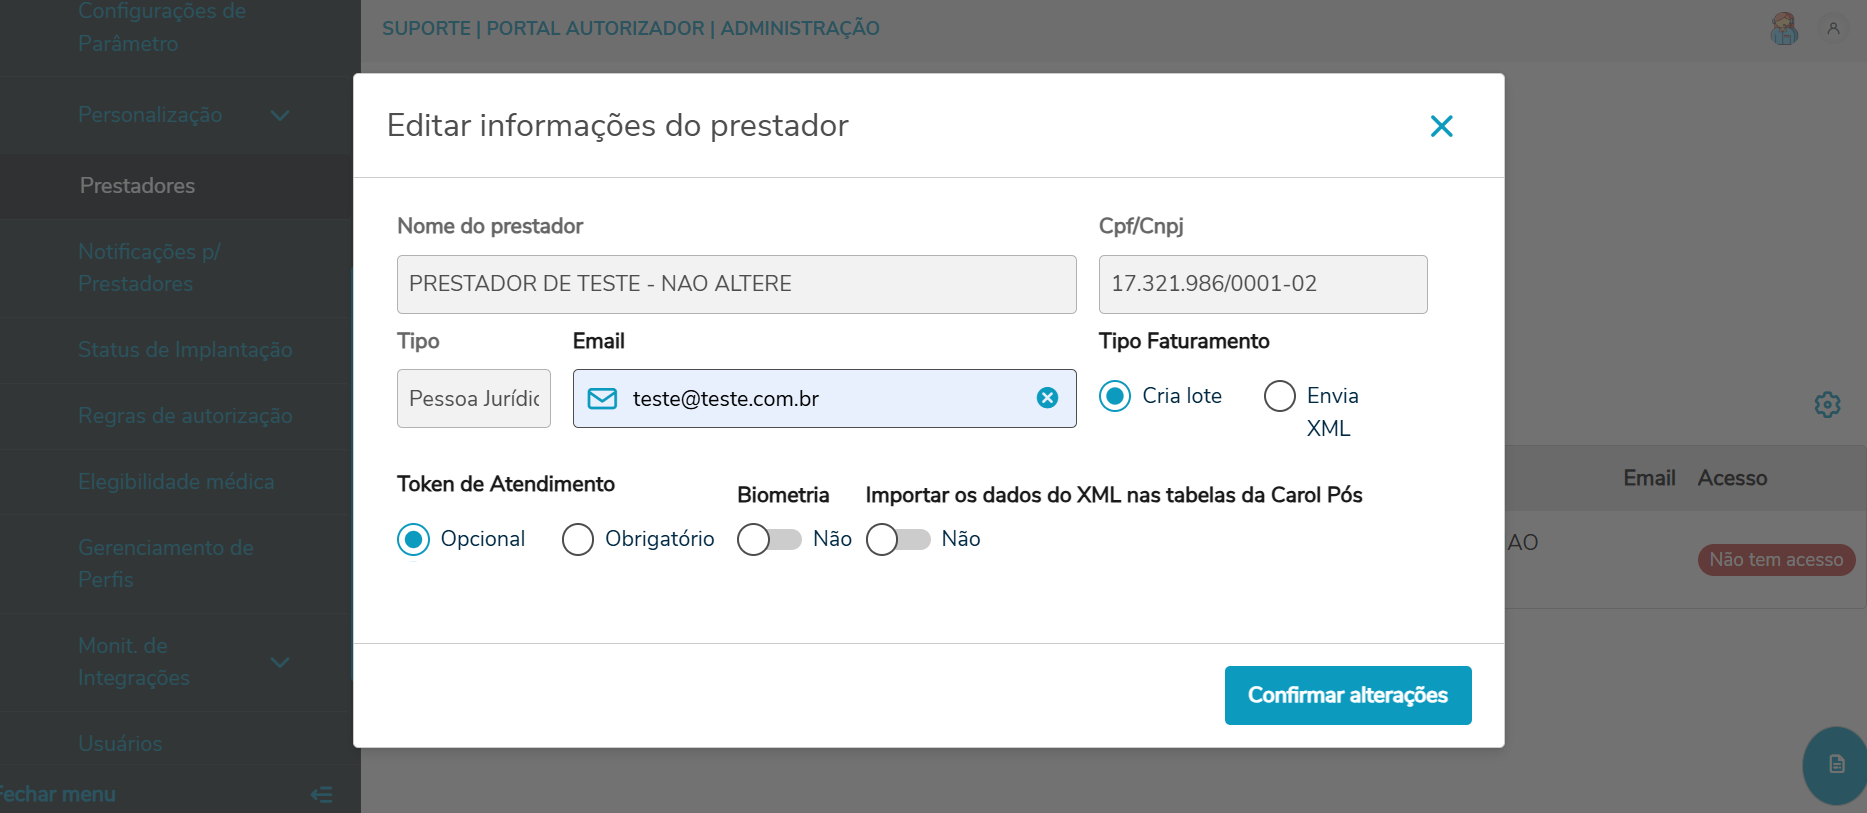Clear the email field with X icon

[1047, 398]
